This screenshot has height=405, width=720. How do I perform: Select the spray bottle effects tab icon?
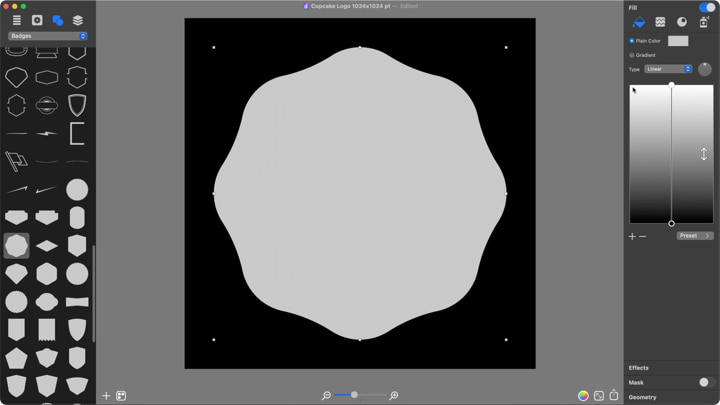[x=703, y=22]
